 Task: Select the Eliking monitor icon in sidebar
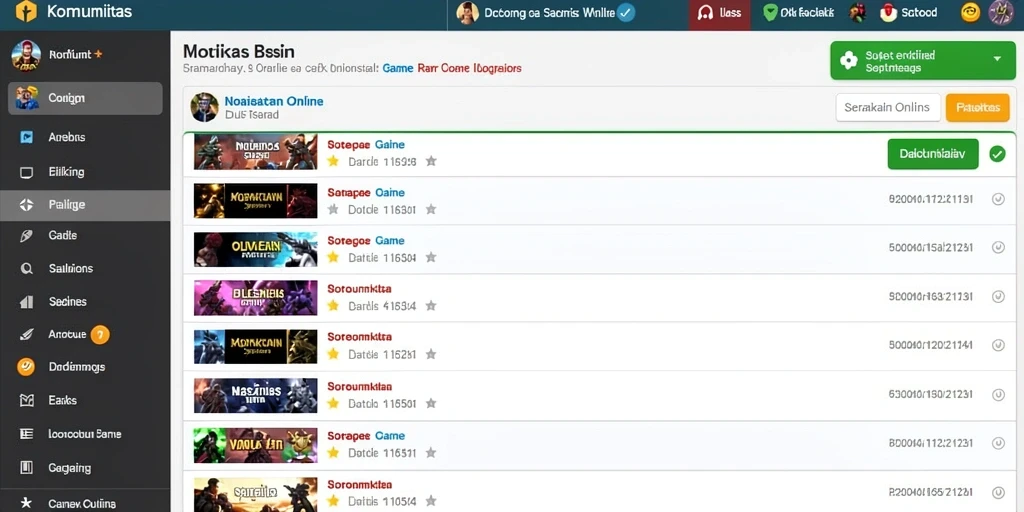26,172
